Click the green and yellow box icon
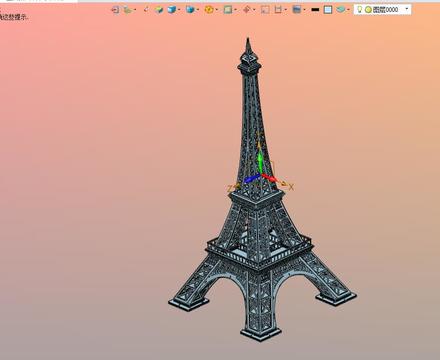 point(159,10)
